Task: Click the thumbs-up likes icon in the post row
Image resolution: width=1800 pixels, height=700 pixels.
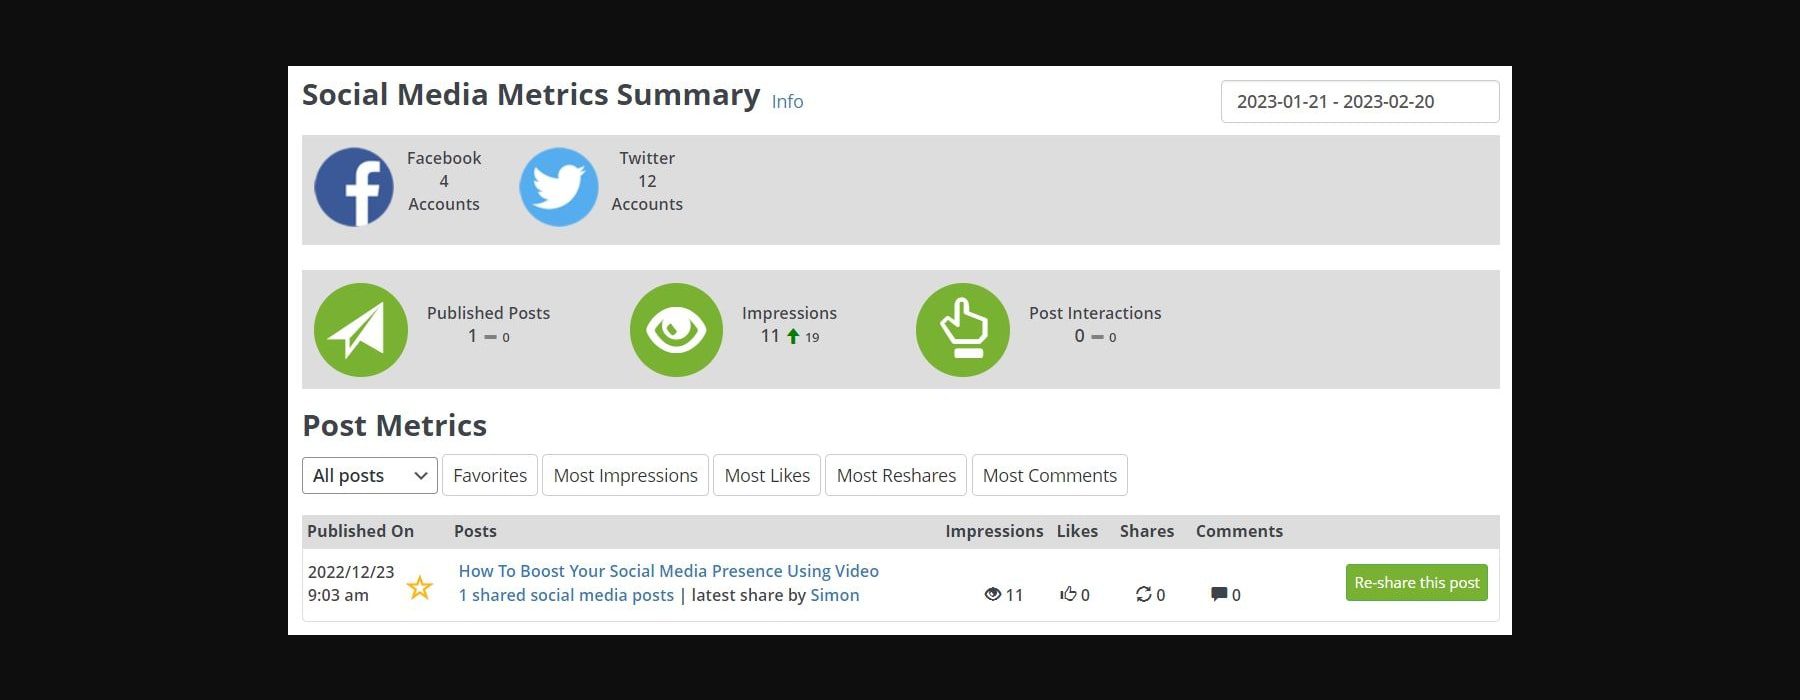Action: (1067, 594)
